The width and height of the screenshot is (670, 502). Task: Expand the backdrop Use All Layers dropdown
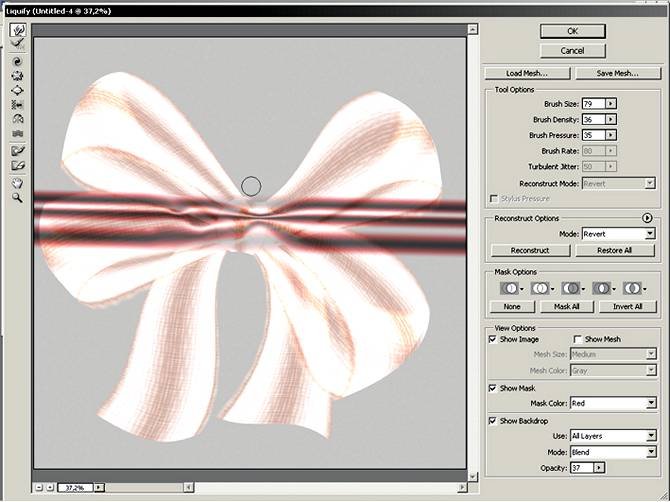click(x=610, y=436)
